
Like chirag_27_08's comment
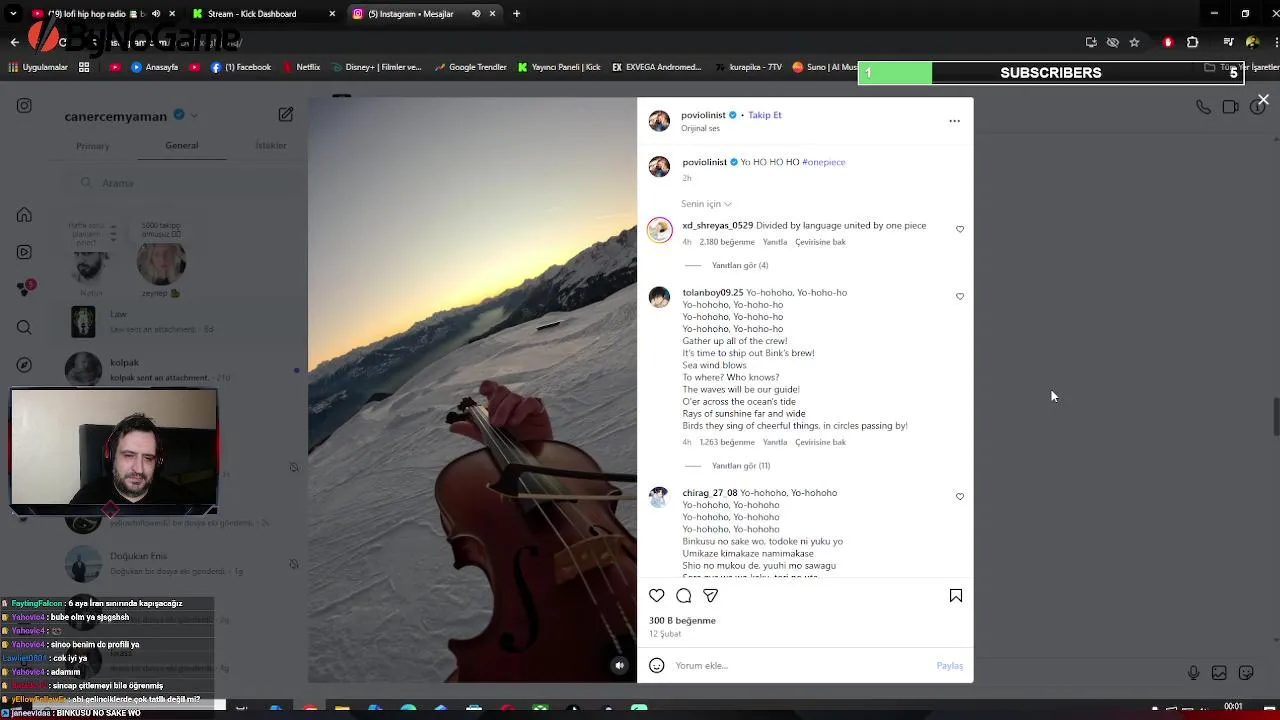(x=960, y=497)
